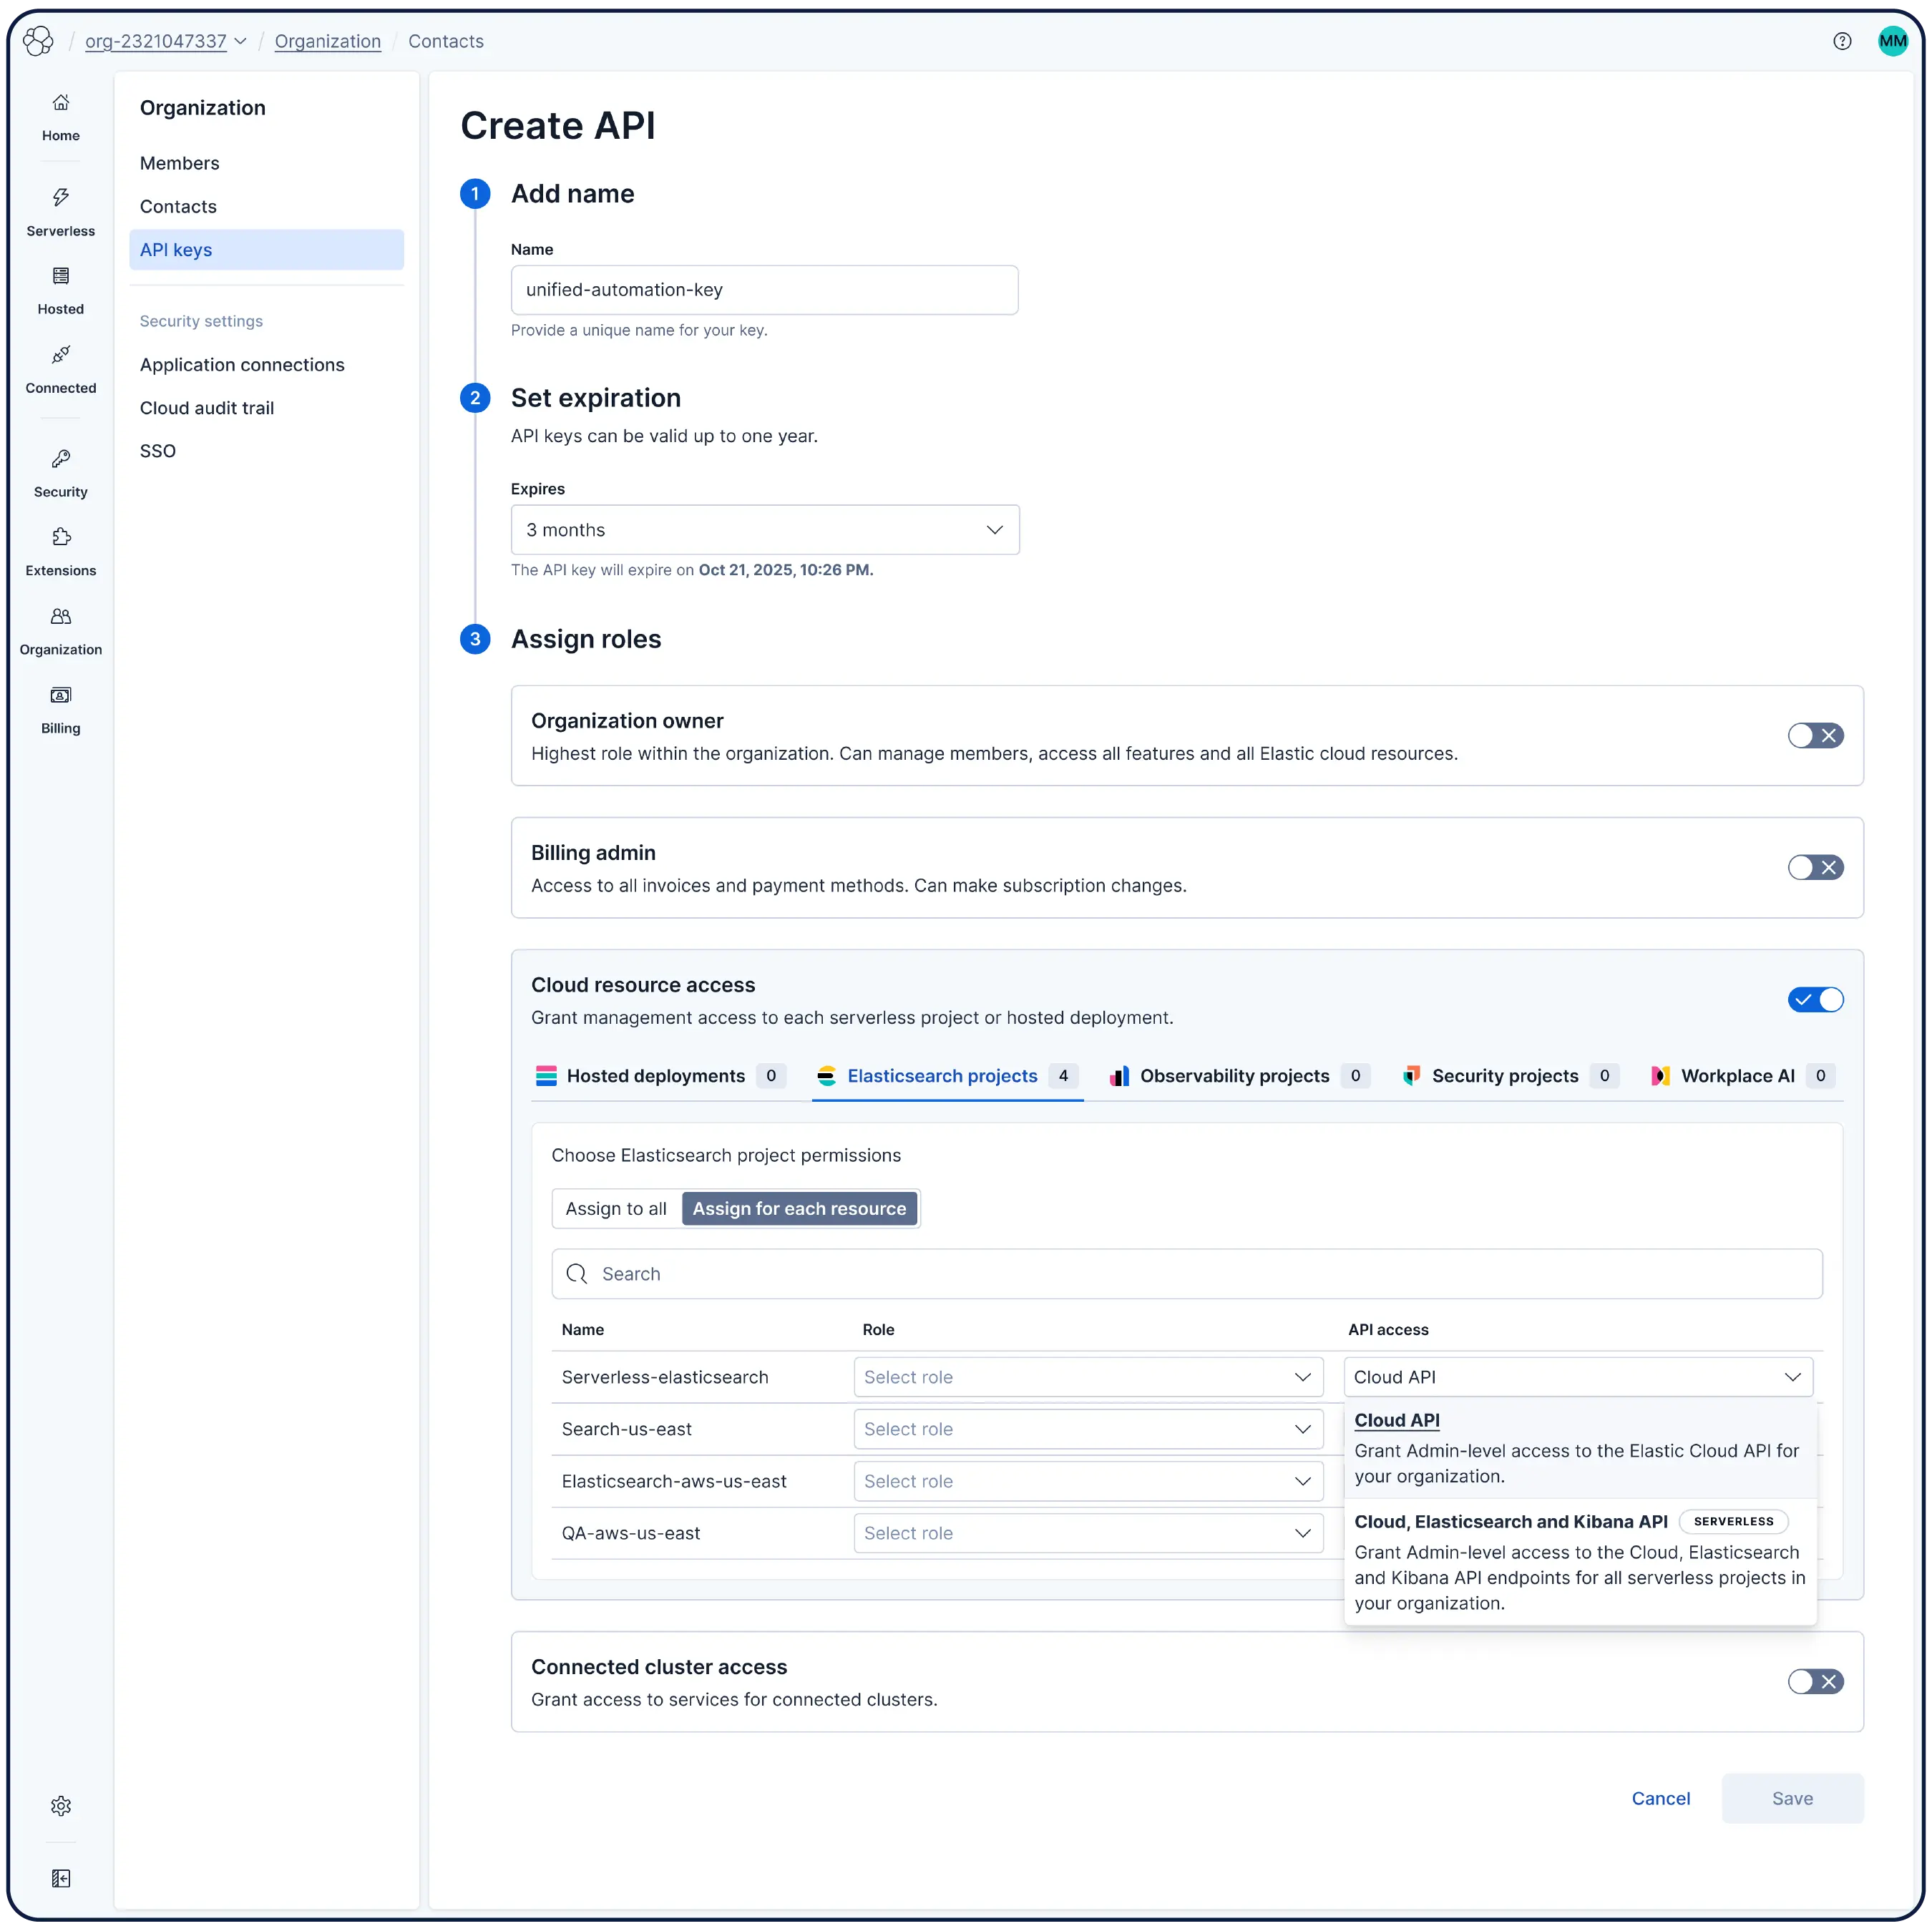Screen dimensions: 1932x1931
Task: Open the Billing sidebar icon
Action: point(61,696)
